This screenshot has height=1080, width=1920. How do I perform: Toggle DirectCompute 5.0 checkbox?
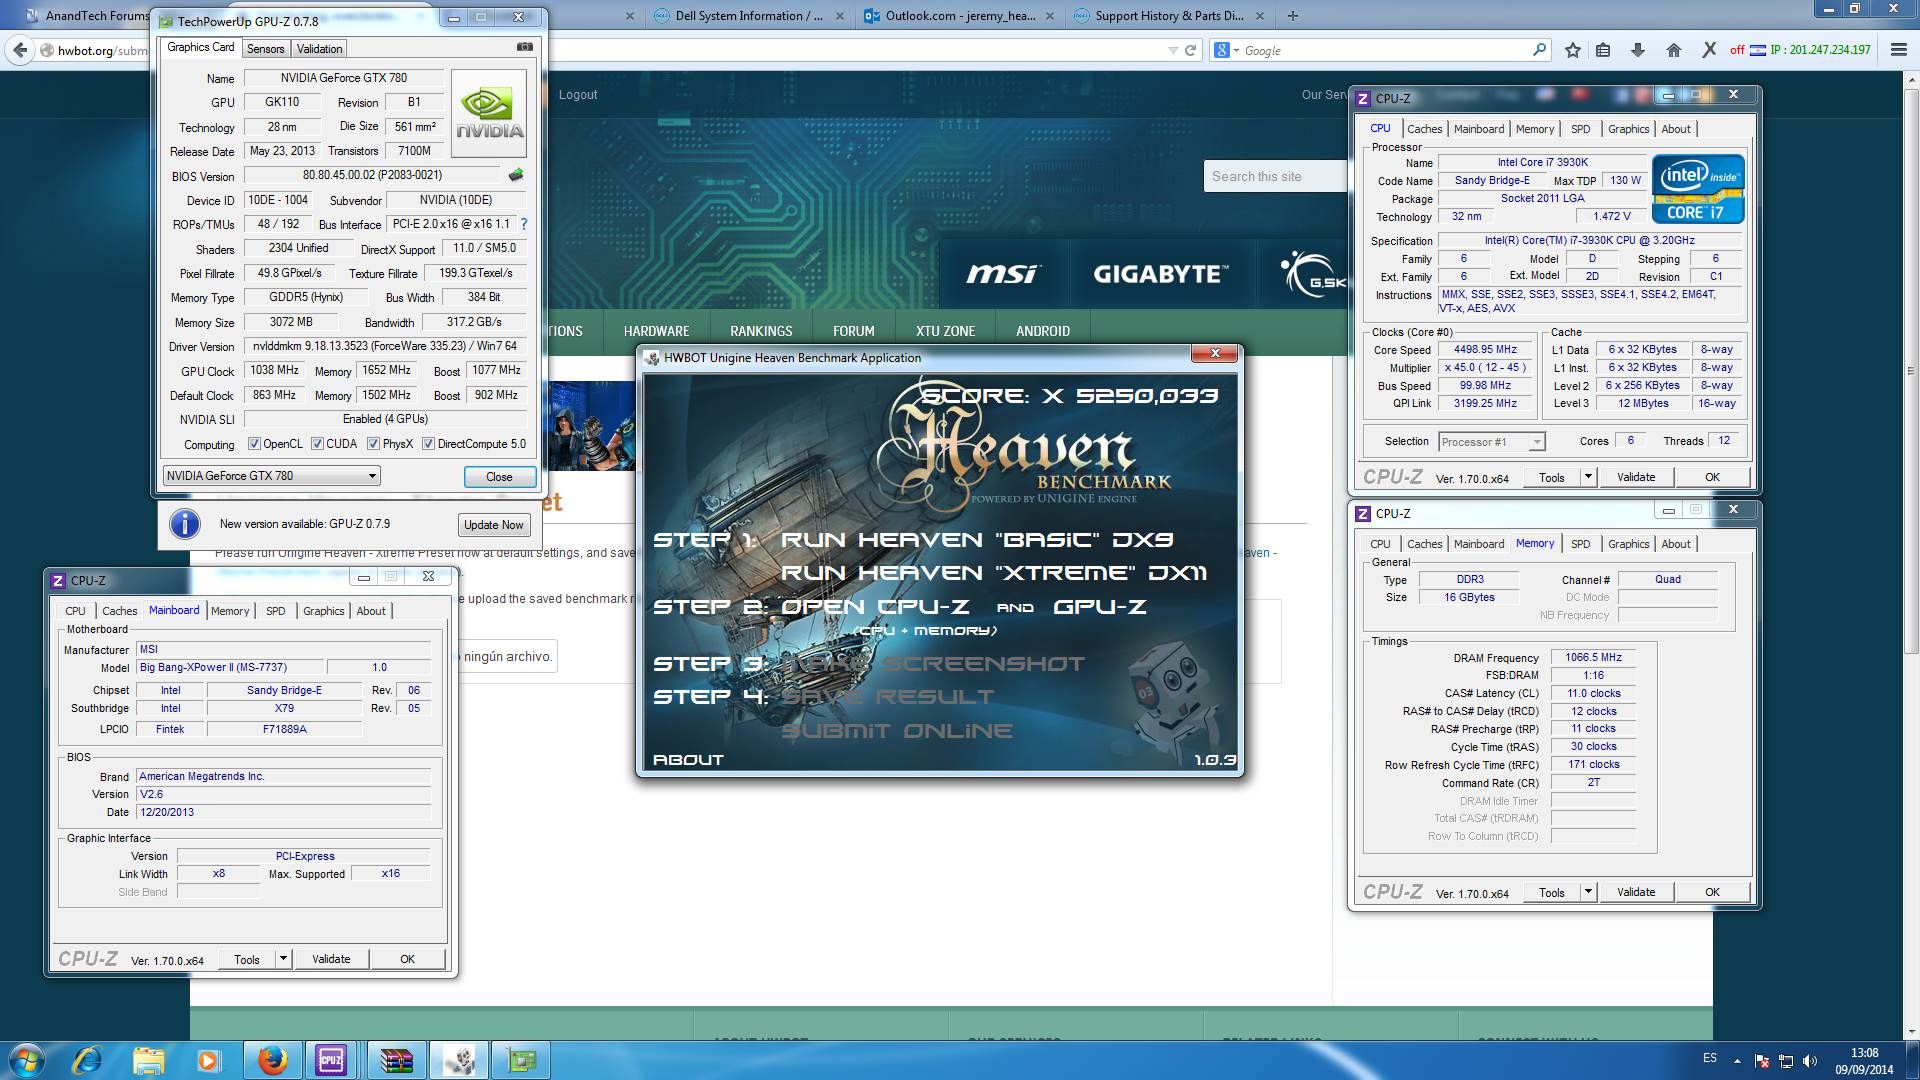click(428, 444)
